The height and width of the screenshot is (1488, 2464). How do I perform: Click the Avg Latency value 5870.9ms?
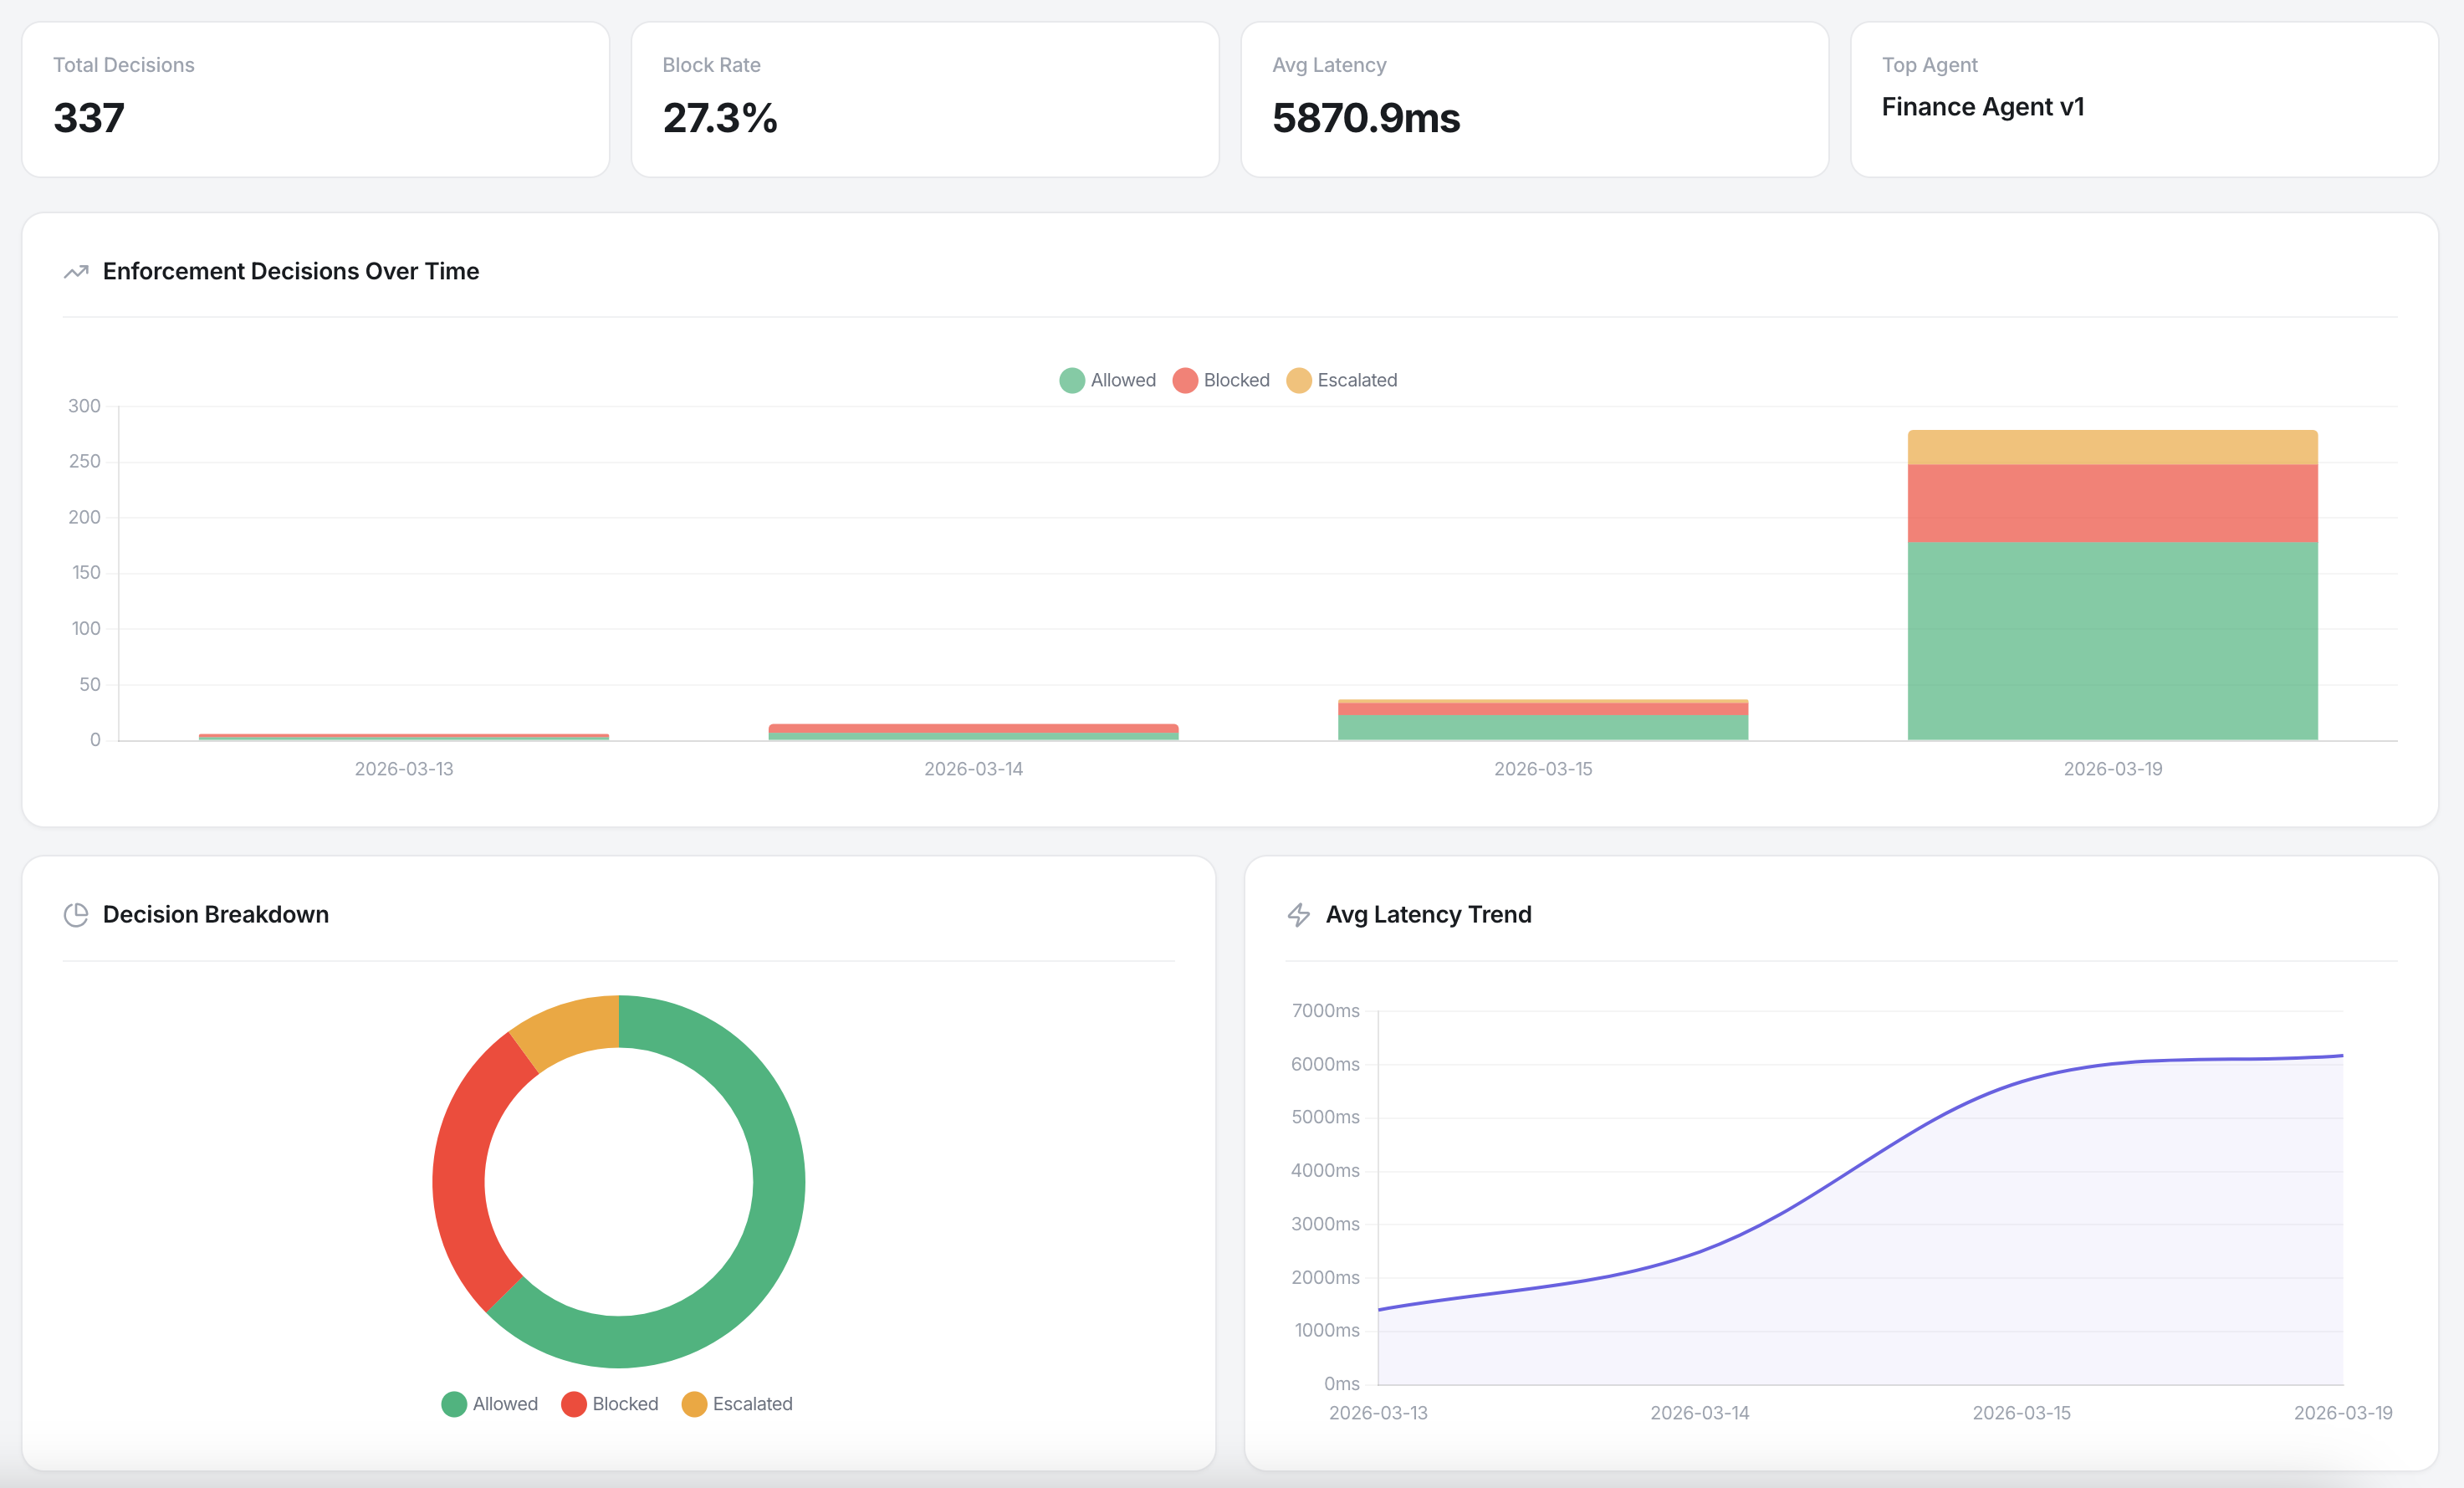pyautogui.click(x=1365, y=118)
